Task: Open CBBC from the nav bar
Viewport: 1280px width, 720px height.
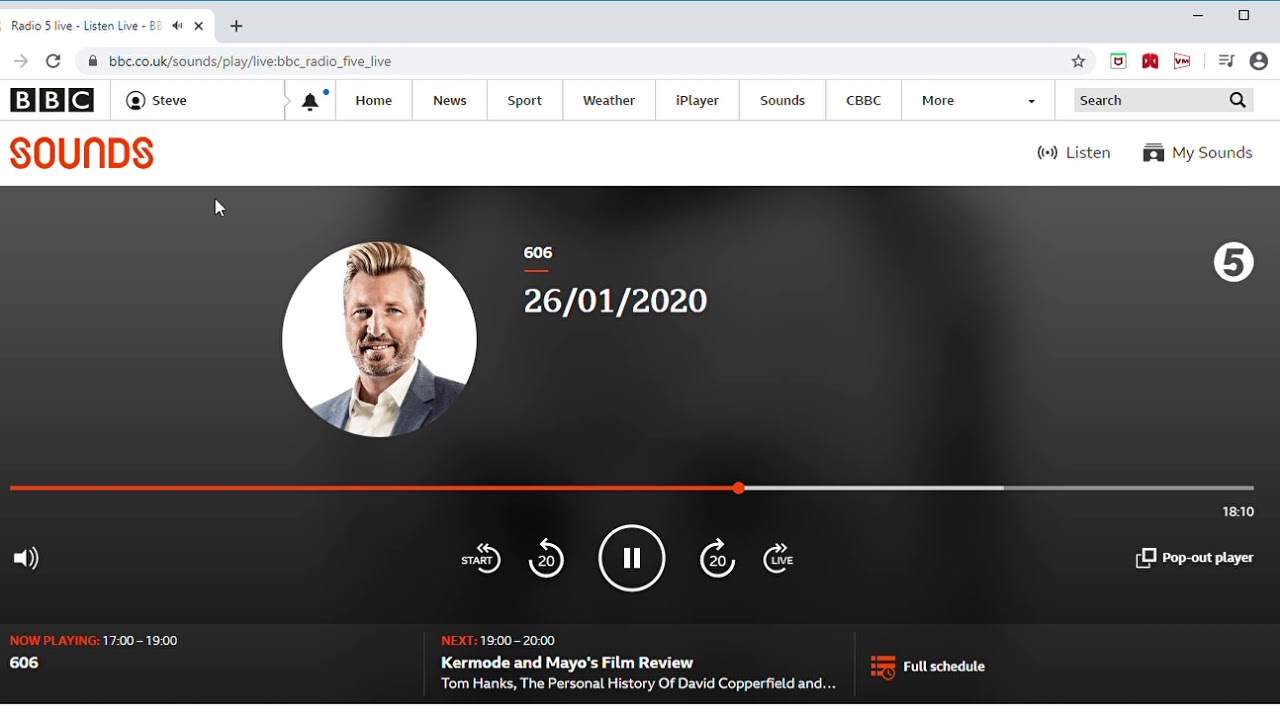Action: [864, 100]
